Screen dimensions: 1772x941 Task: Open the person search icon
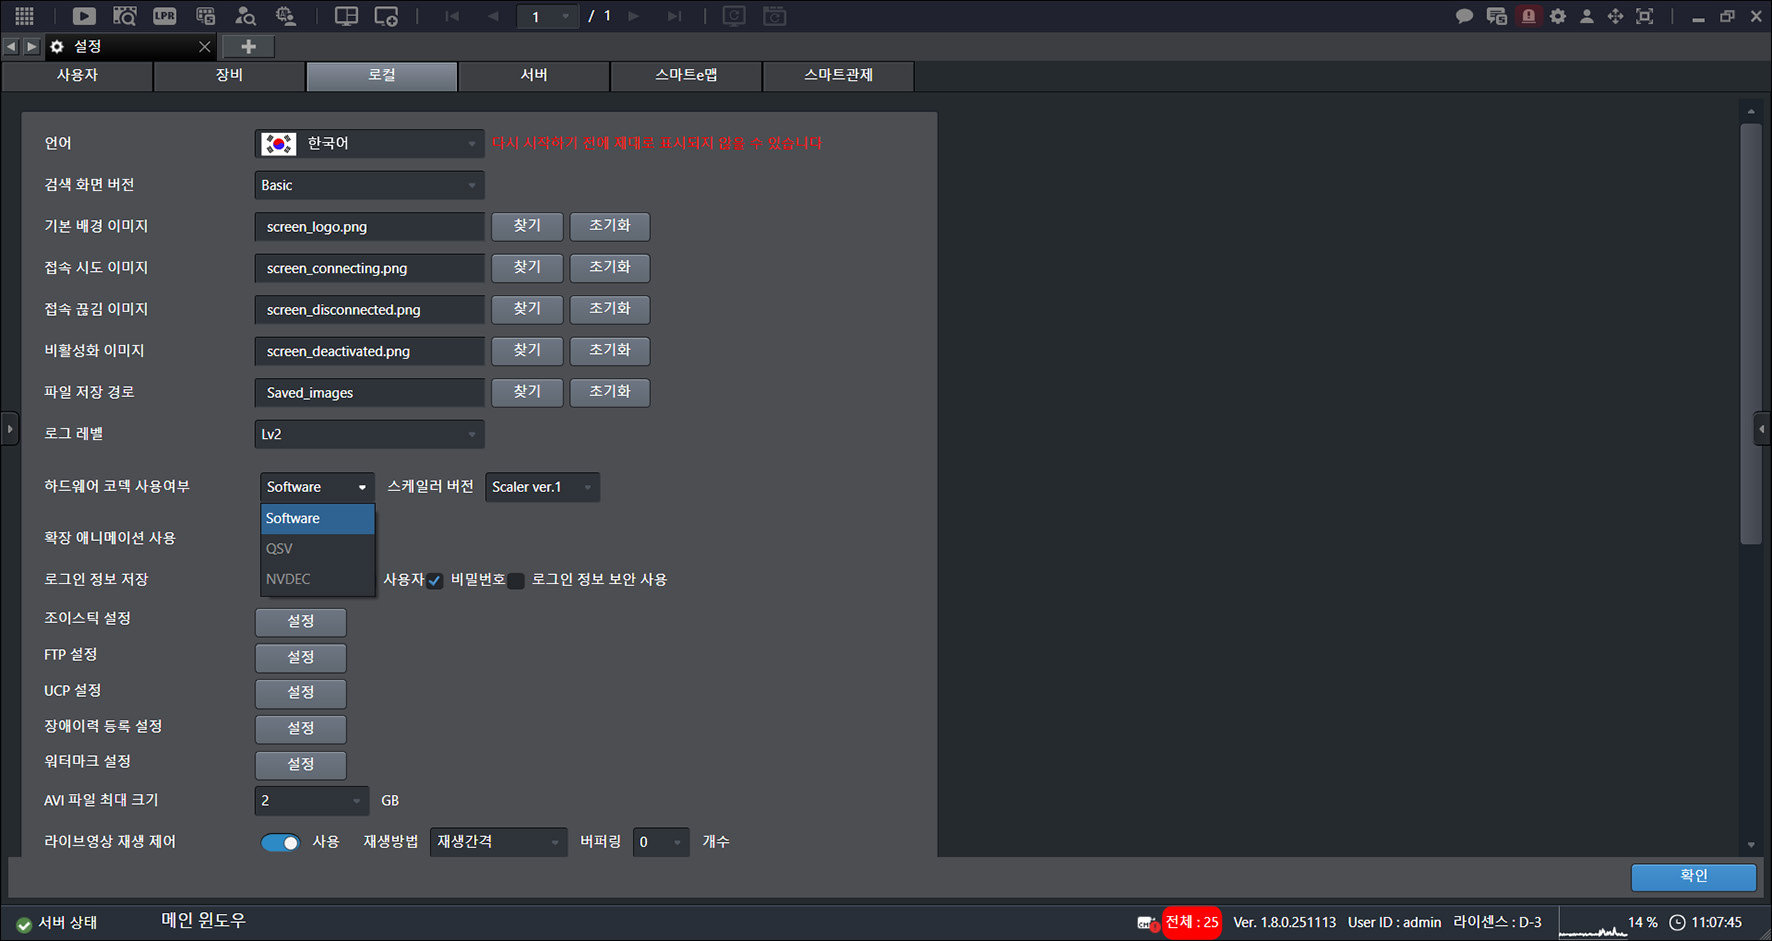(x=245, y=16)
